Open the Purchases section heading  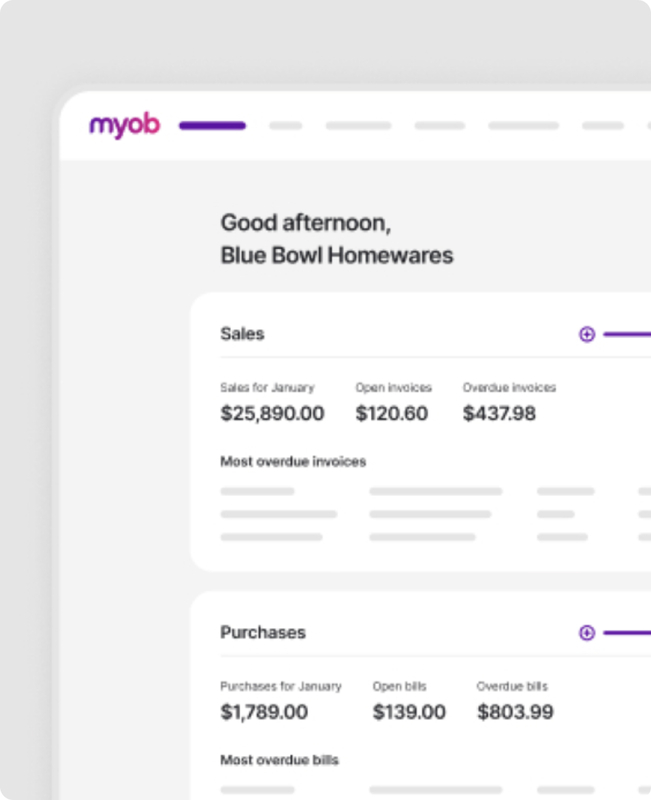pyautogui.click(x=262, y=632)
